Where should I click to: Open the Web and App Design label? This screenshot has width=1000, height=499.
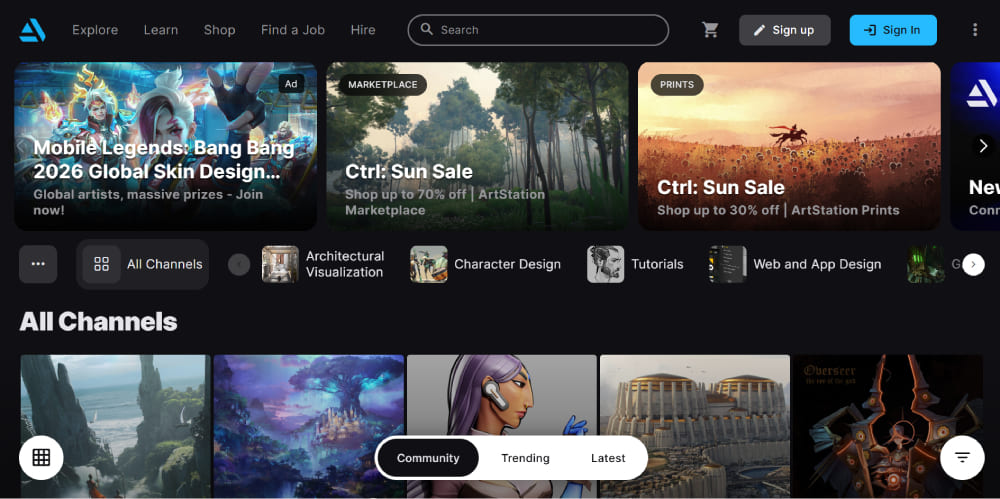click(x=817, y=264)
